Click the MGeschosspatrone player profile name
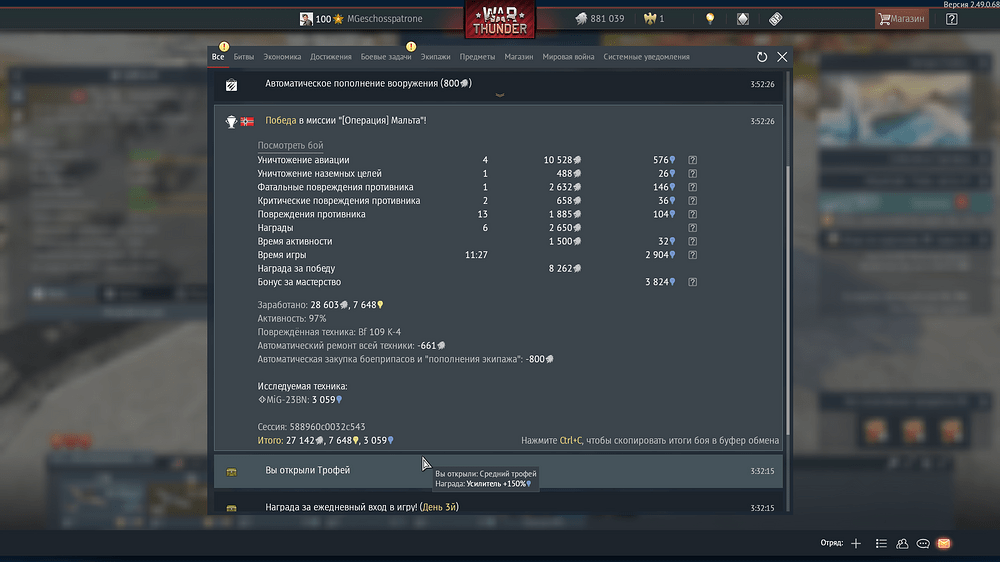Image resolution: width=1000 pixels, height=562 pixels. (x=385, y=18)
